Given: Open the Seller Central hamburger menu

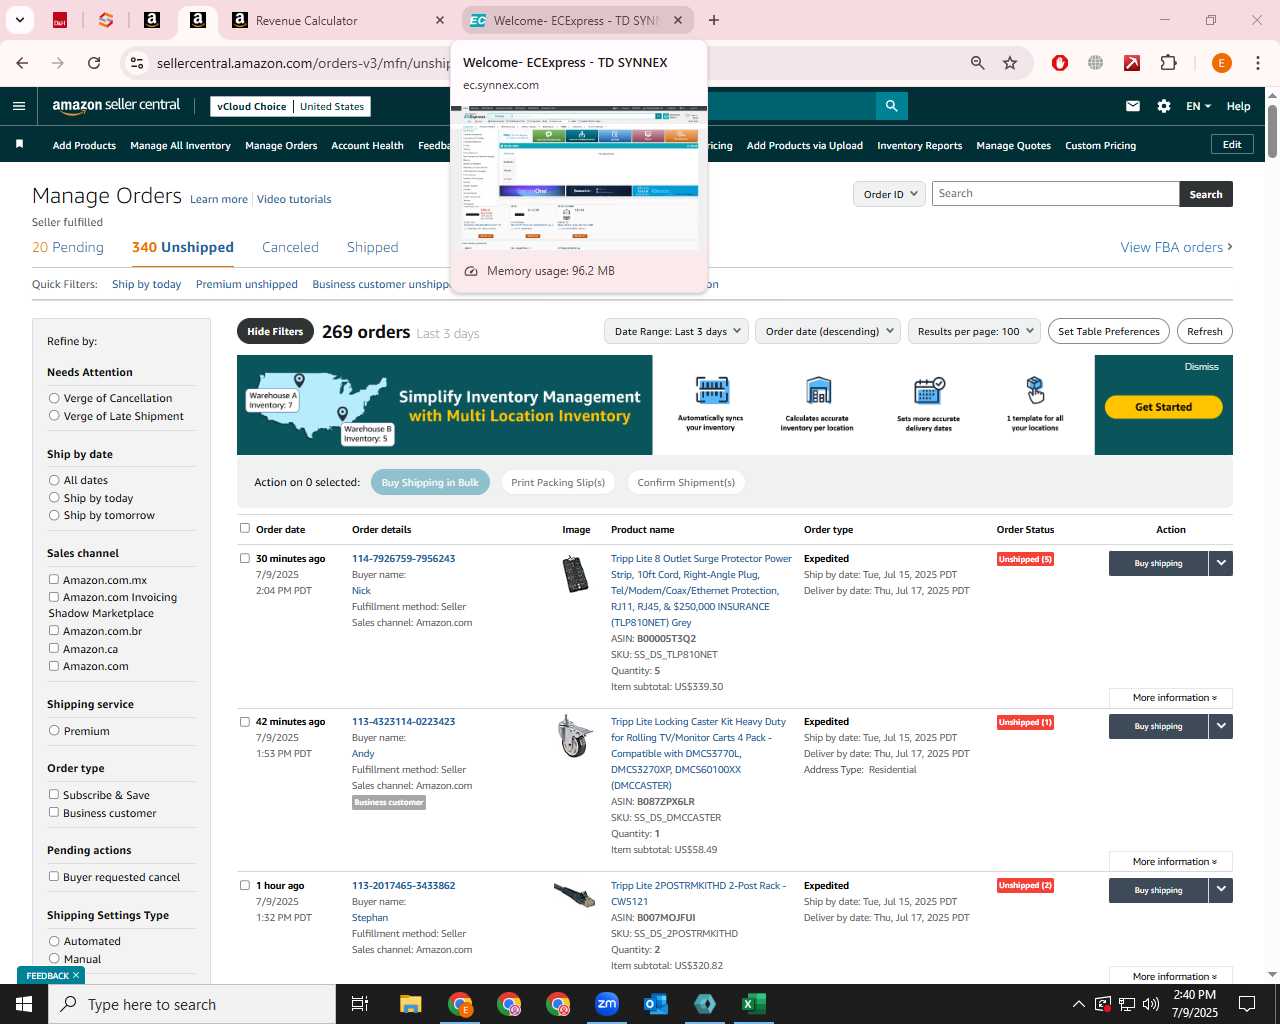Looking at the screenshot, I should tap(19, 106).
